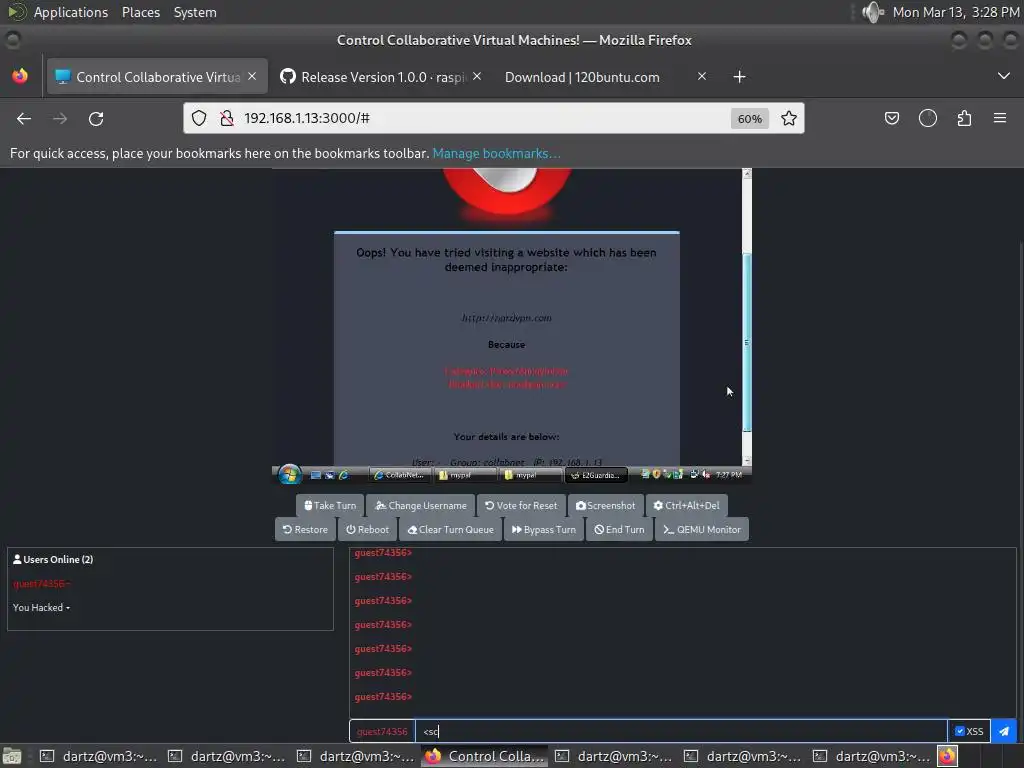Click the Ctrl+Alt+Del button
Image resolution: width=1024 pixels, height=768 pixels.
(x=686, y=505)
